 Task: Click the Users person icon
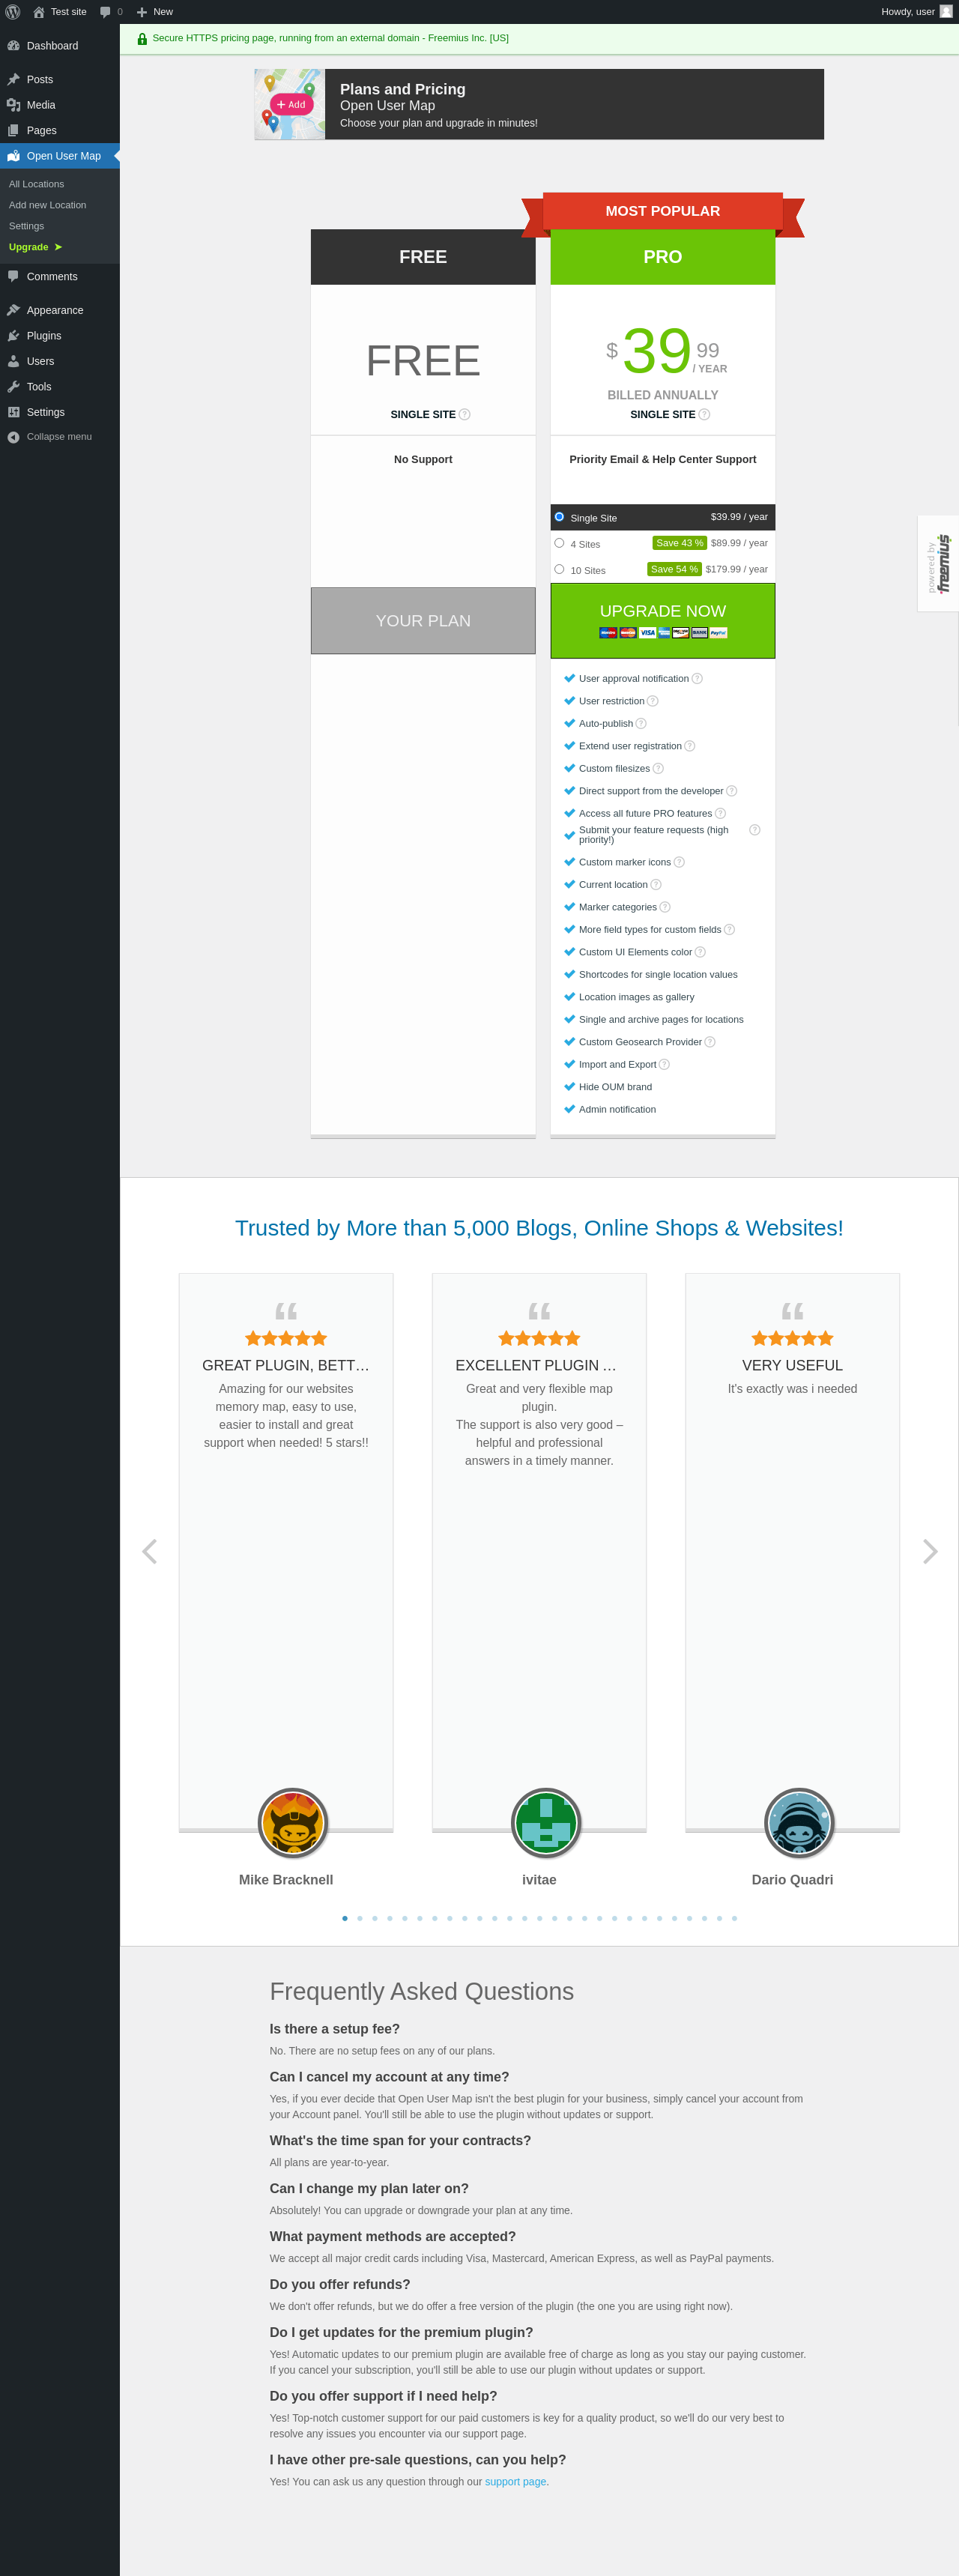(13, 361)
